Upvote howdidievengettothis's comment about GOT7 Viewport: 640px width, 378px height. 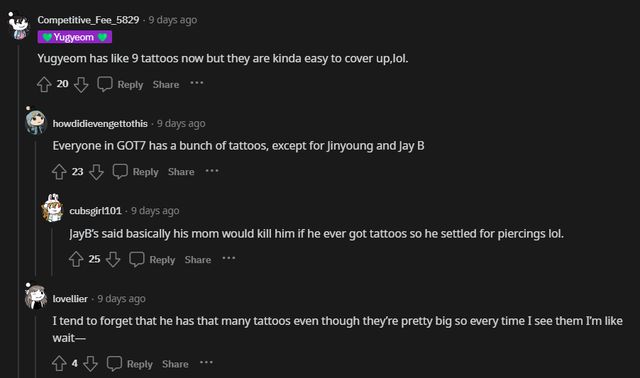59,172
